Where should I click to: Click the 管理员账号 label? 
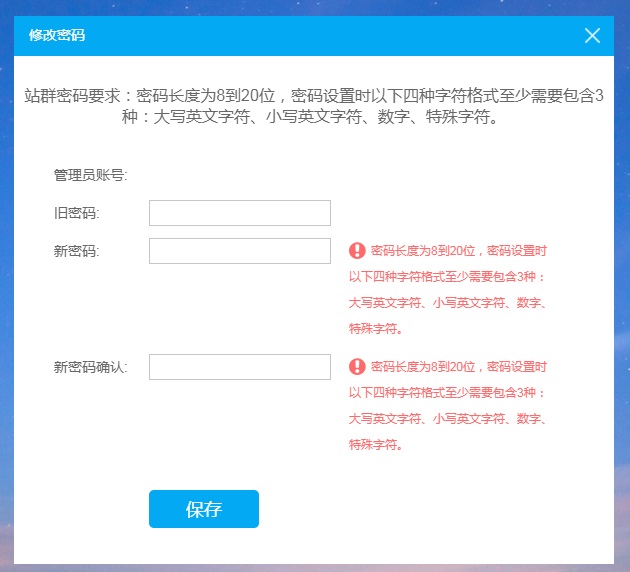click(90, 175)
